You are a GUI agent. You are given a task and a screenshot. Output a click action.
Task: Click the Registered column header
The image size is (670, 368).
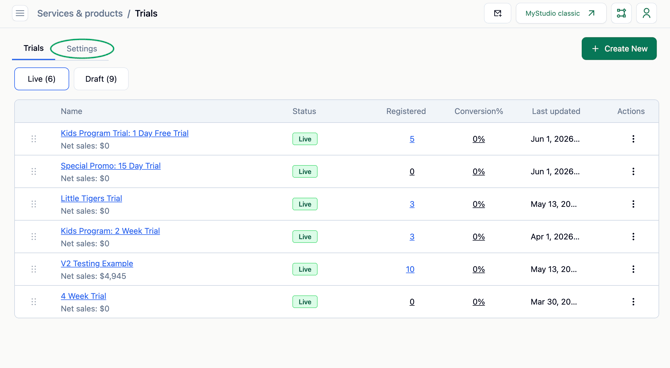coord(406,111)
